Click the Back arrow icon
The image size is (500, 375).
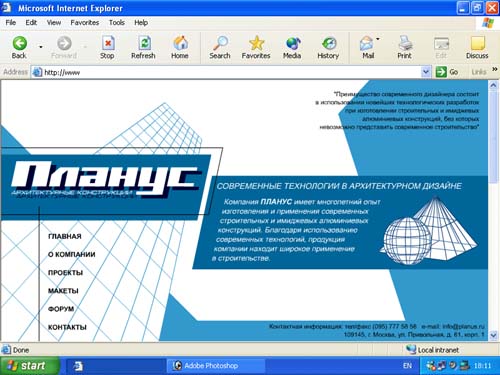tap(20, 43)
